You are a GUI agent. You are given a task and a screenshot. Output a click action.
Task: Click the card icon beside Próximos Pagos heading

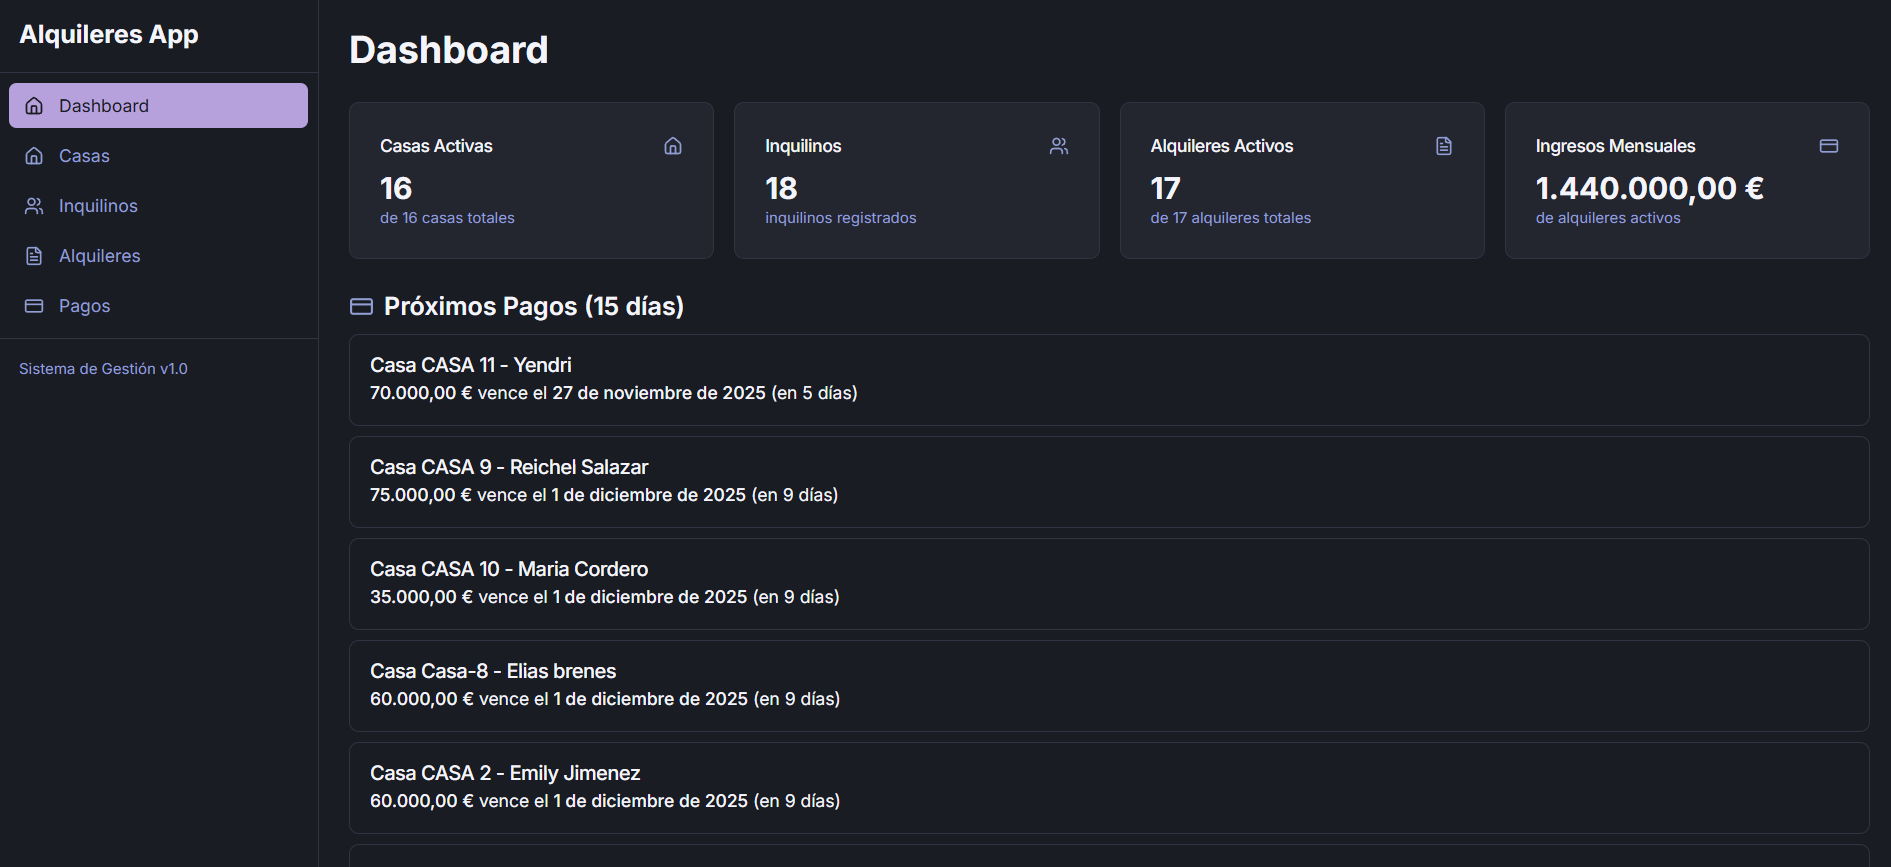click(x=361, y=306)
